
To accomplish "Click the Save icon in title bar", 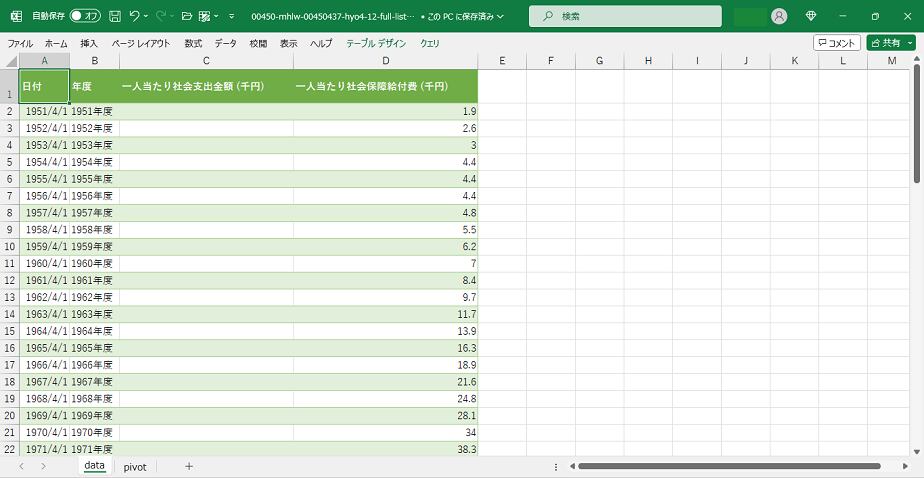I will pyautogui.click(x=115, y=17).
